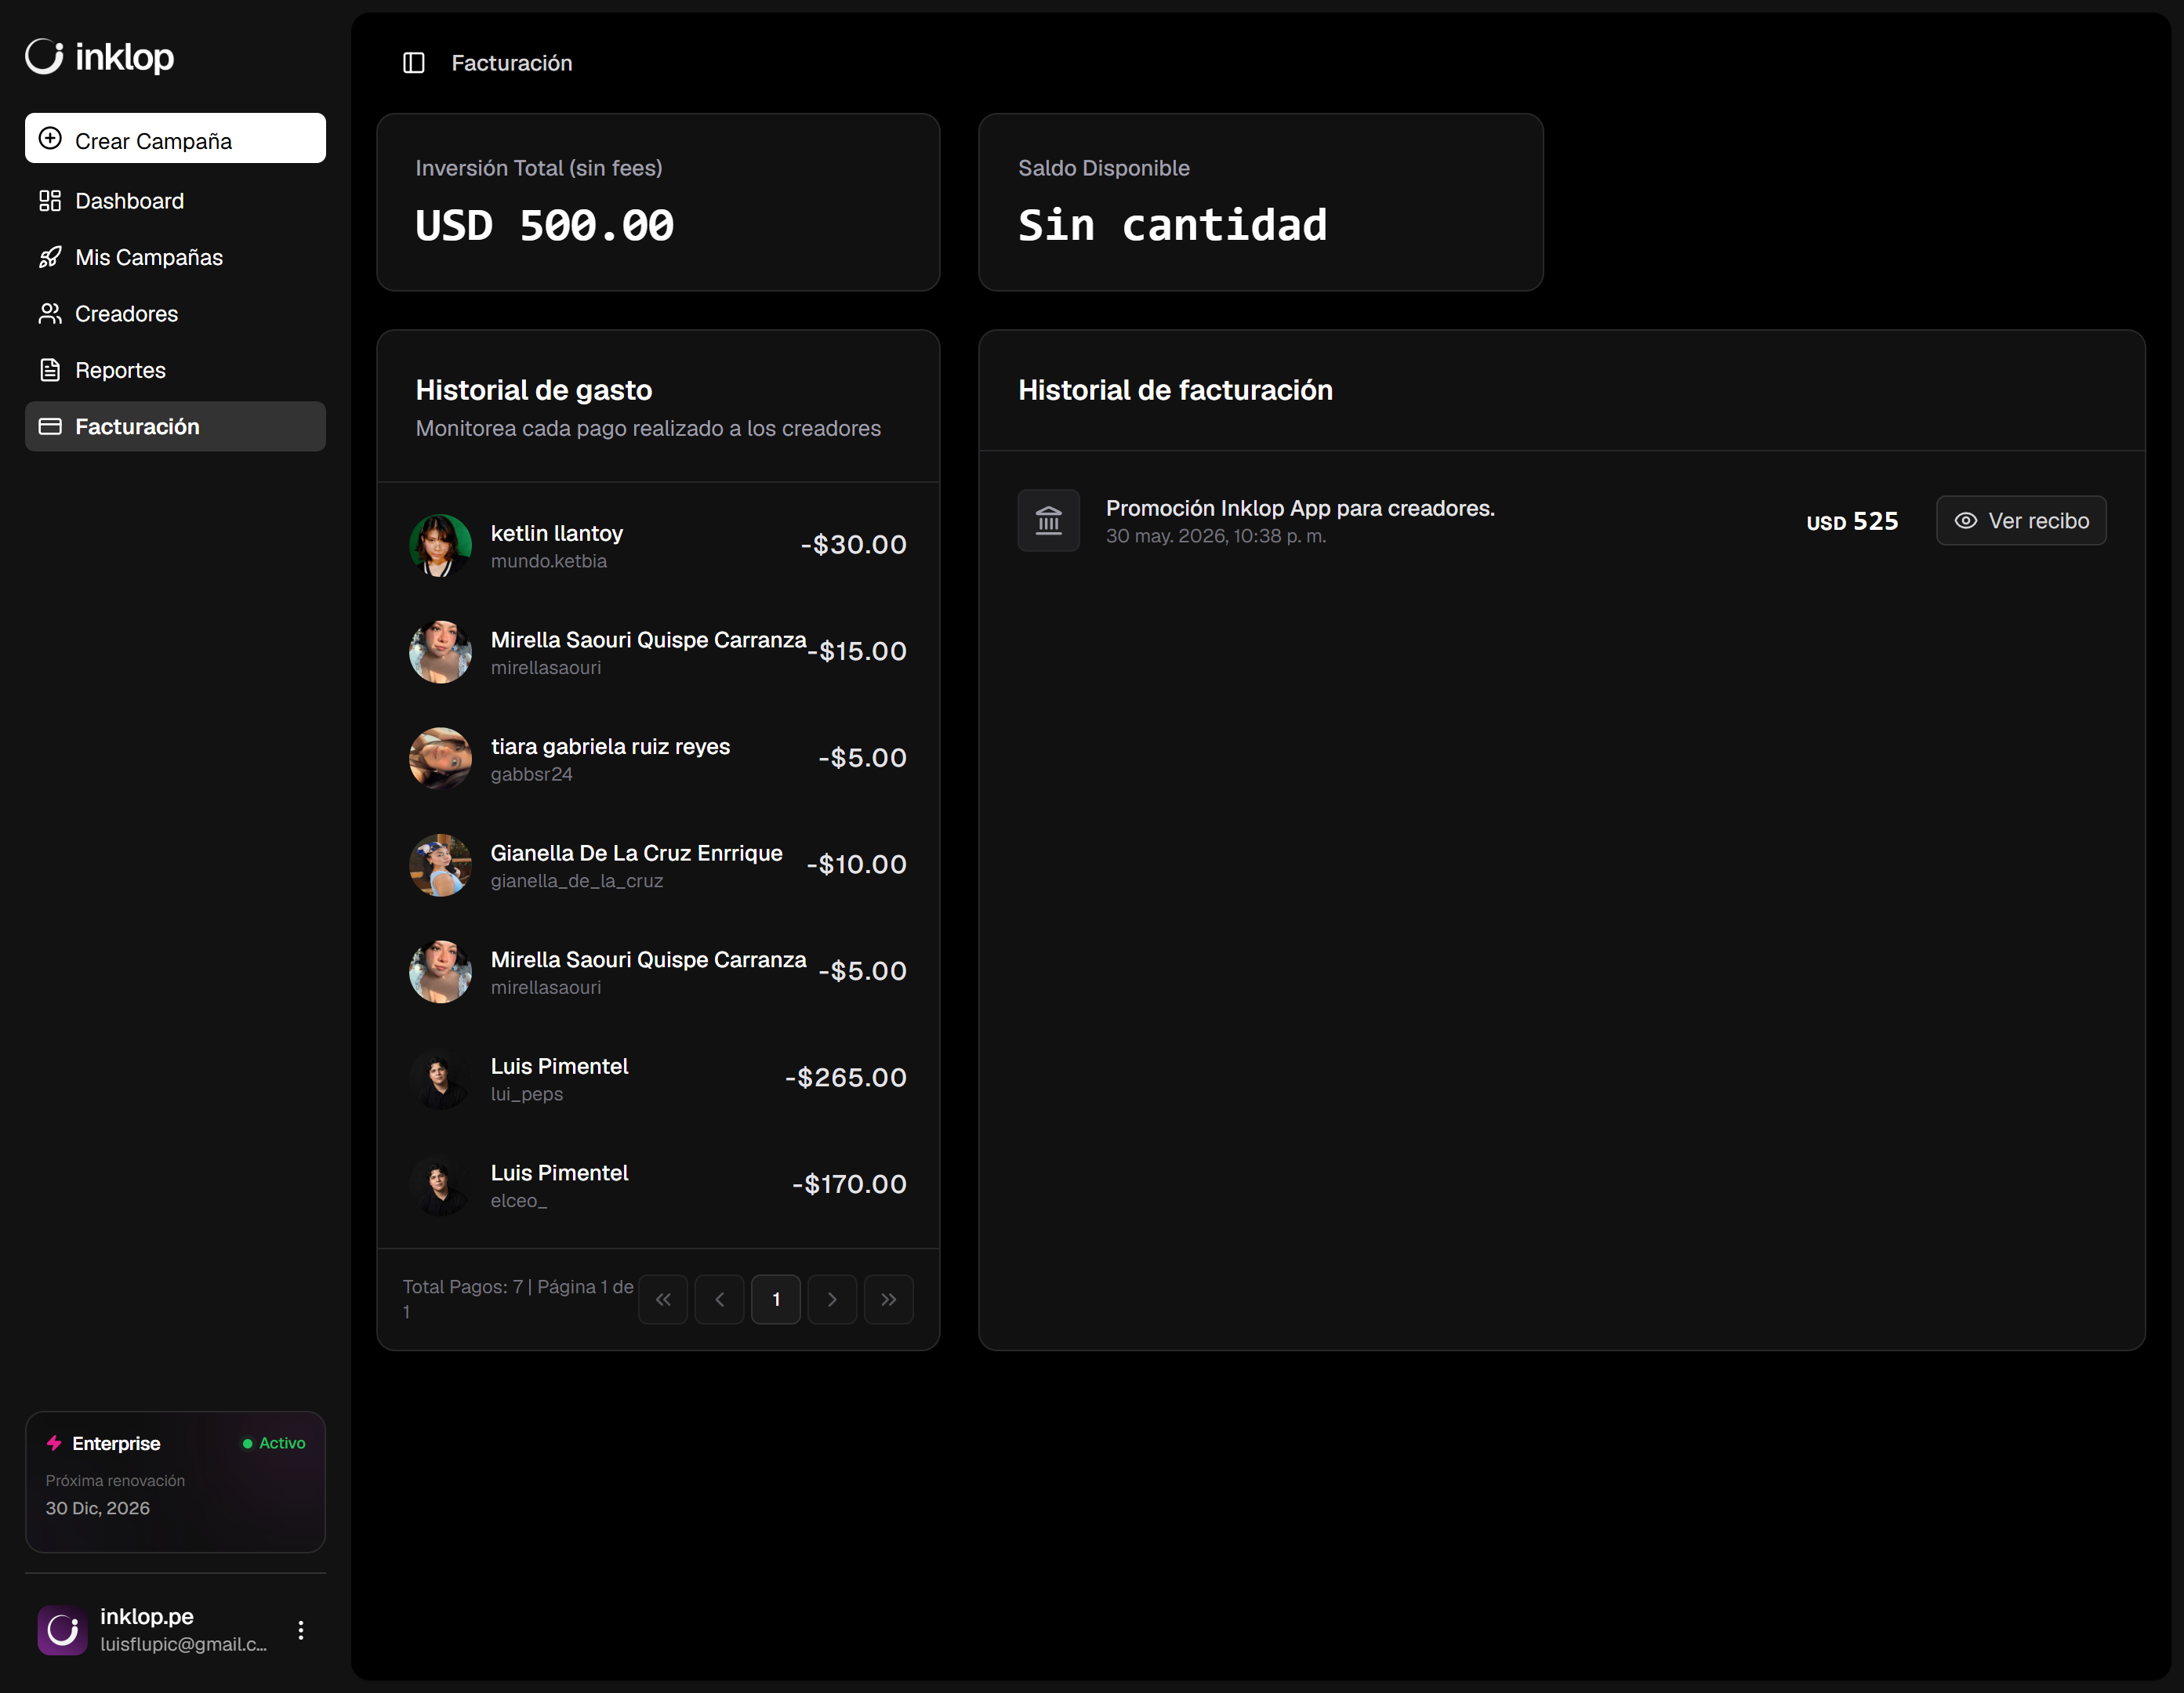Click the 'Historial de facturación' heading
This screenshot has height=1693, width=2184.
1175,390
